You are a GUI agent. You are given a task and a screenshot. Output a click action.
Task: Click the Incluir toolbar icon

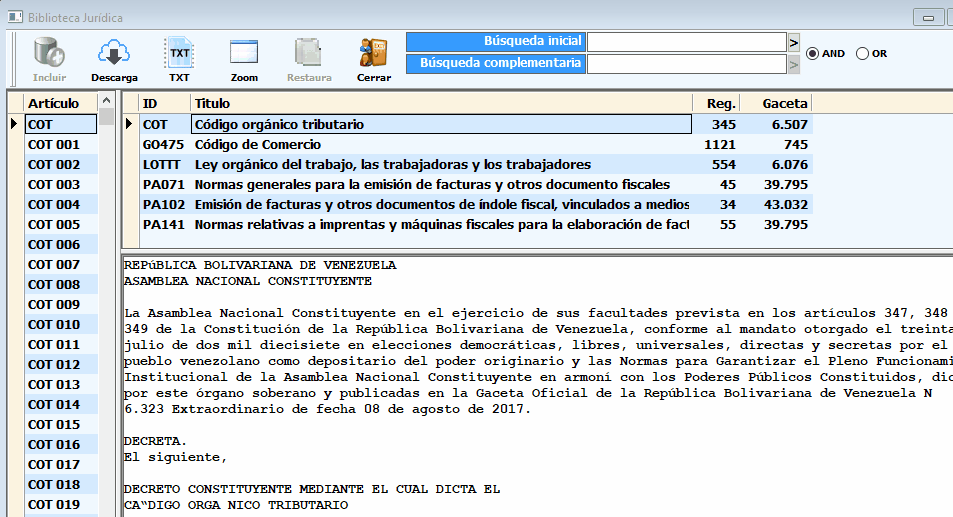point(49,53)
